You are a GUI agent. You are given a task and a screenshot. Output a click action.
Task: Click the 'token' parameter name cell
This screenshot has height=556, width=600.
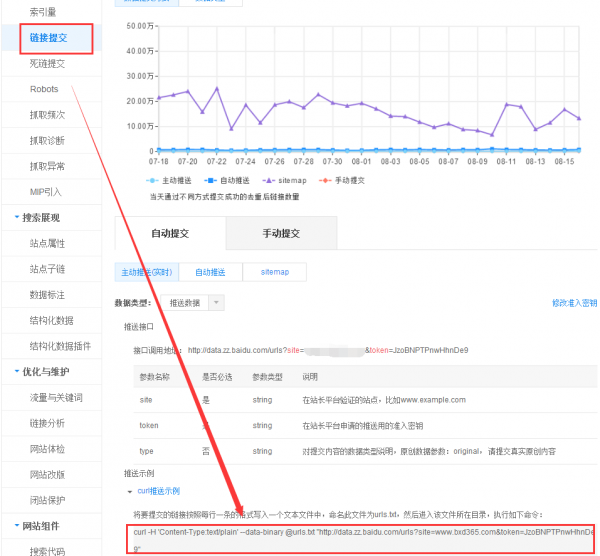[149, 426]
